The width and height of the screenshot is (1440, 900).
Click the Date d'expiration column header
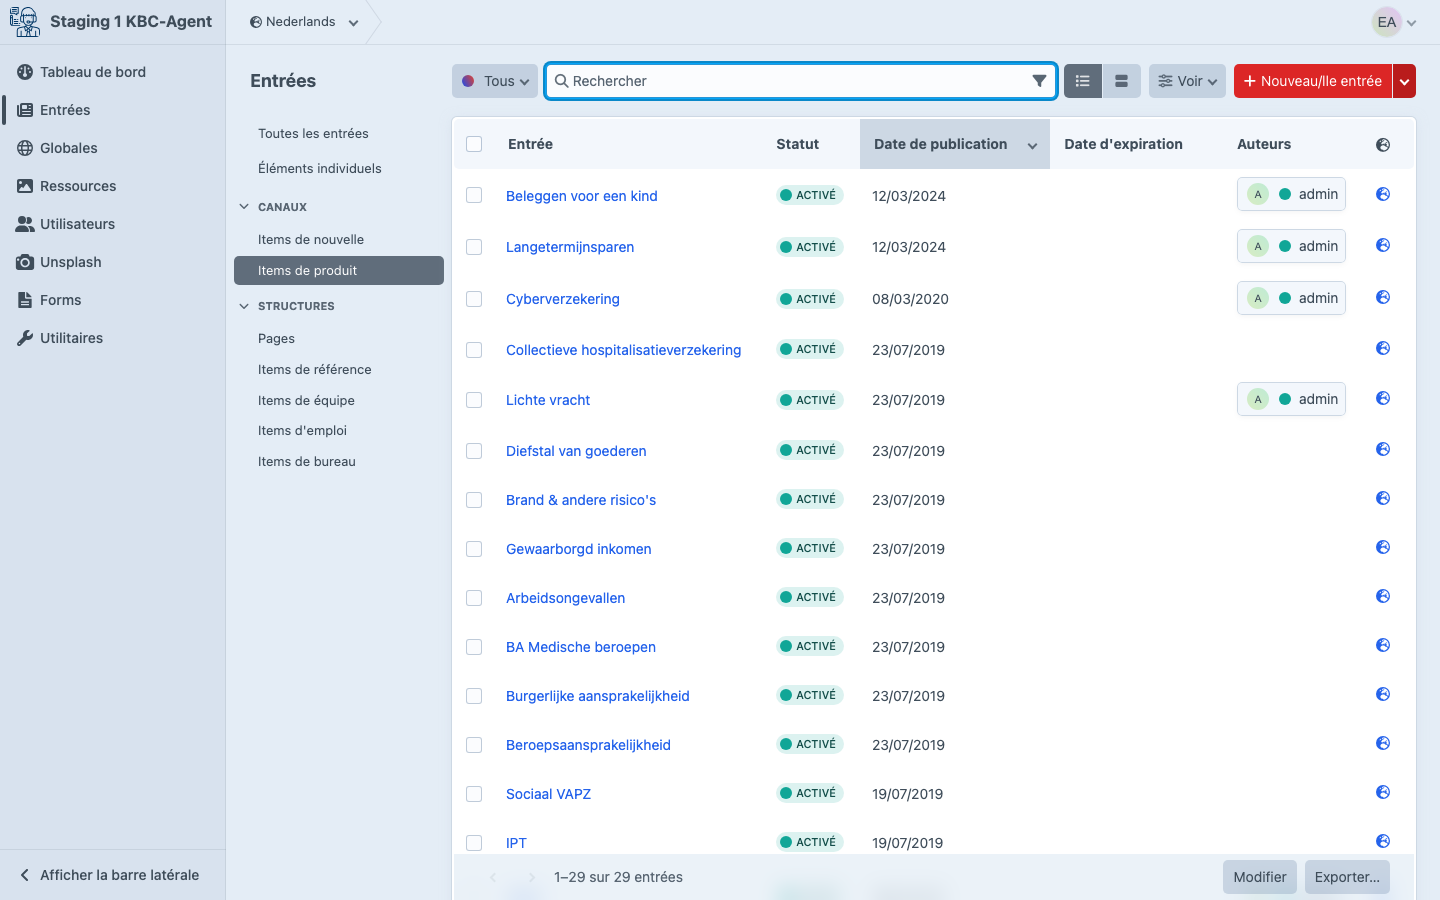[x=1123, y=144]
